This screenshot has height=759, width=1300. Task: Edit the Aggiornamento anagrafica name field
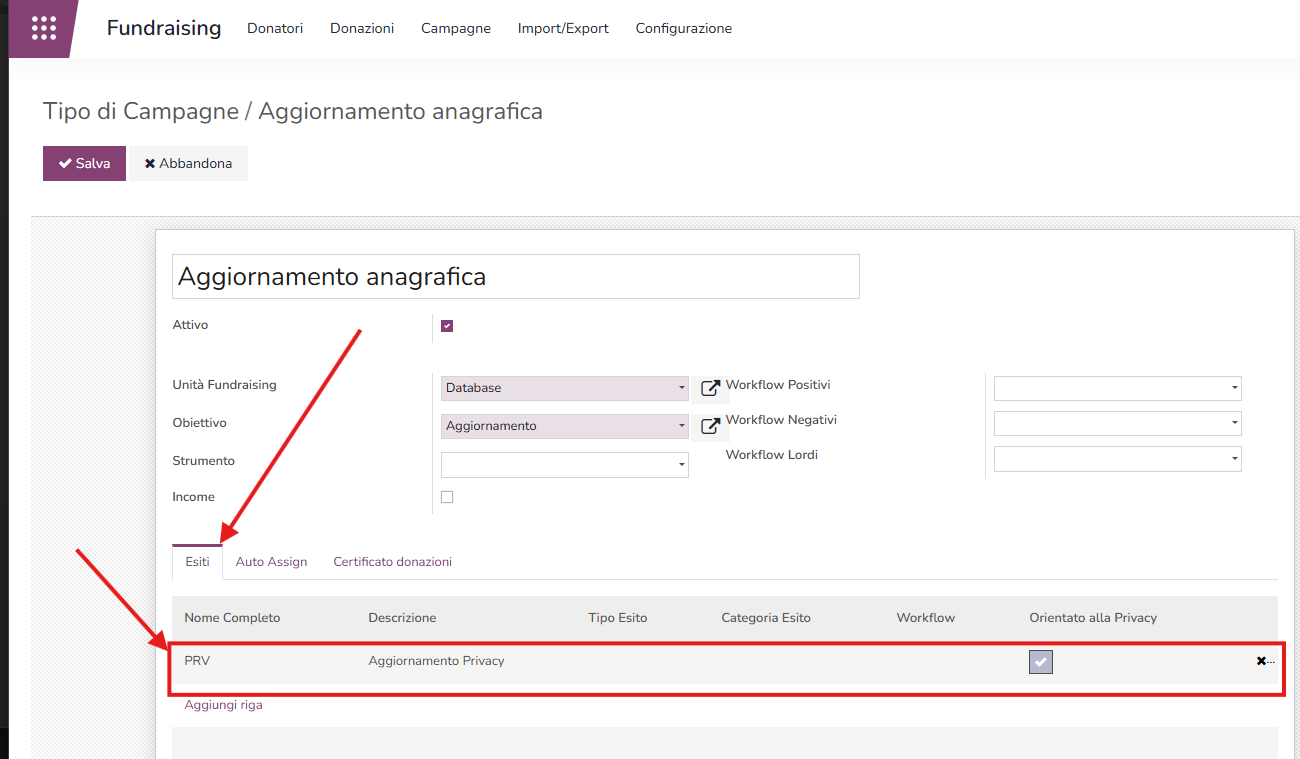(x=516, y=276)
